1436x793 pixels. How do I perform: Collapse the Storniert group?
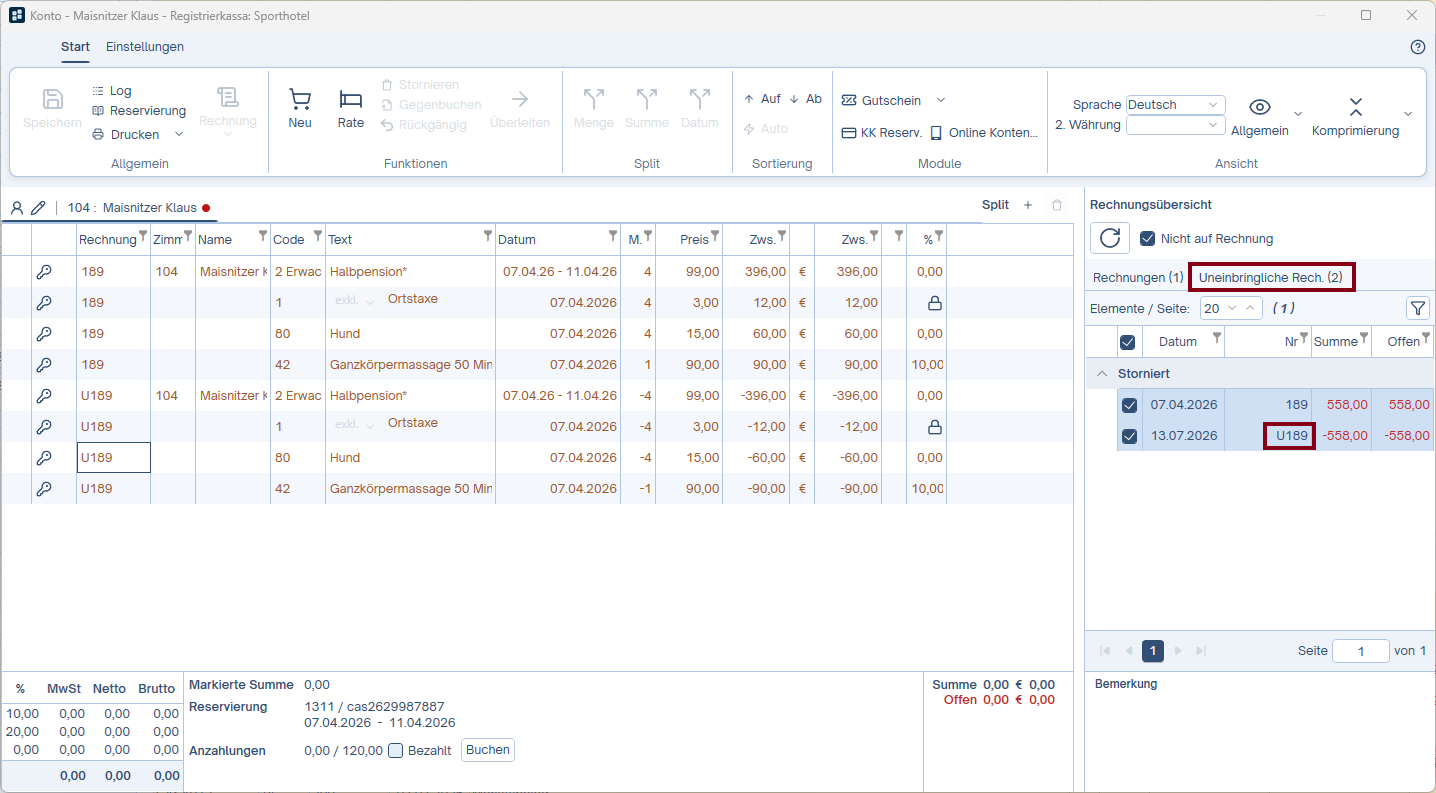coord(1102,373)
